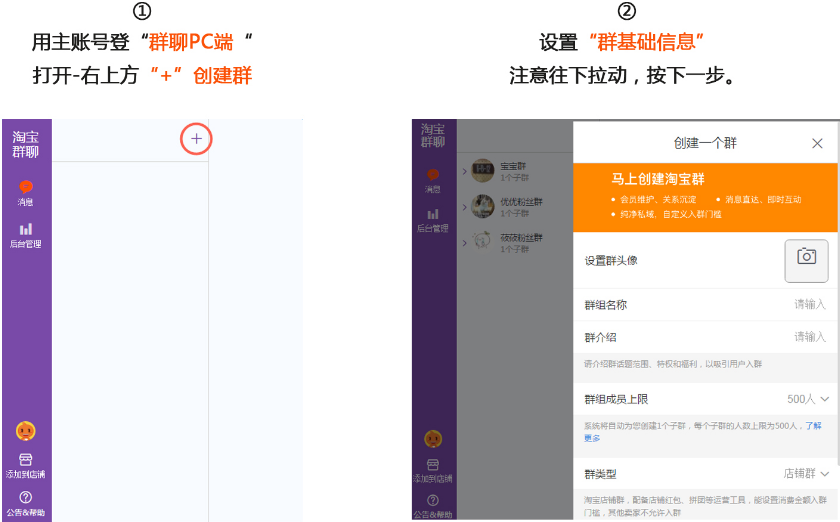Viewport: 840px width, 522px height.
Task: Click the 创建一个群 dialog title
Action: 705,143
